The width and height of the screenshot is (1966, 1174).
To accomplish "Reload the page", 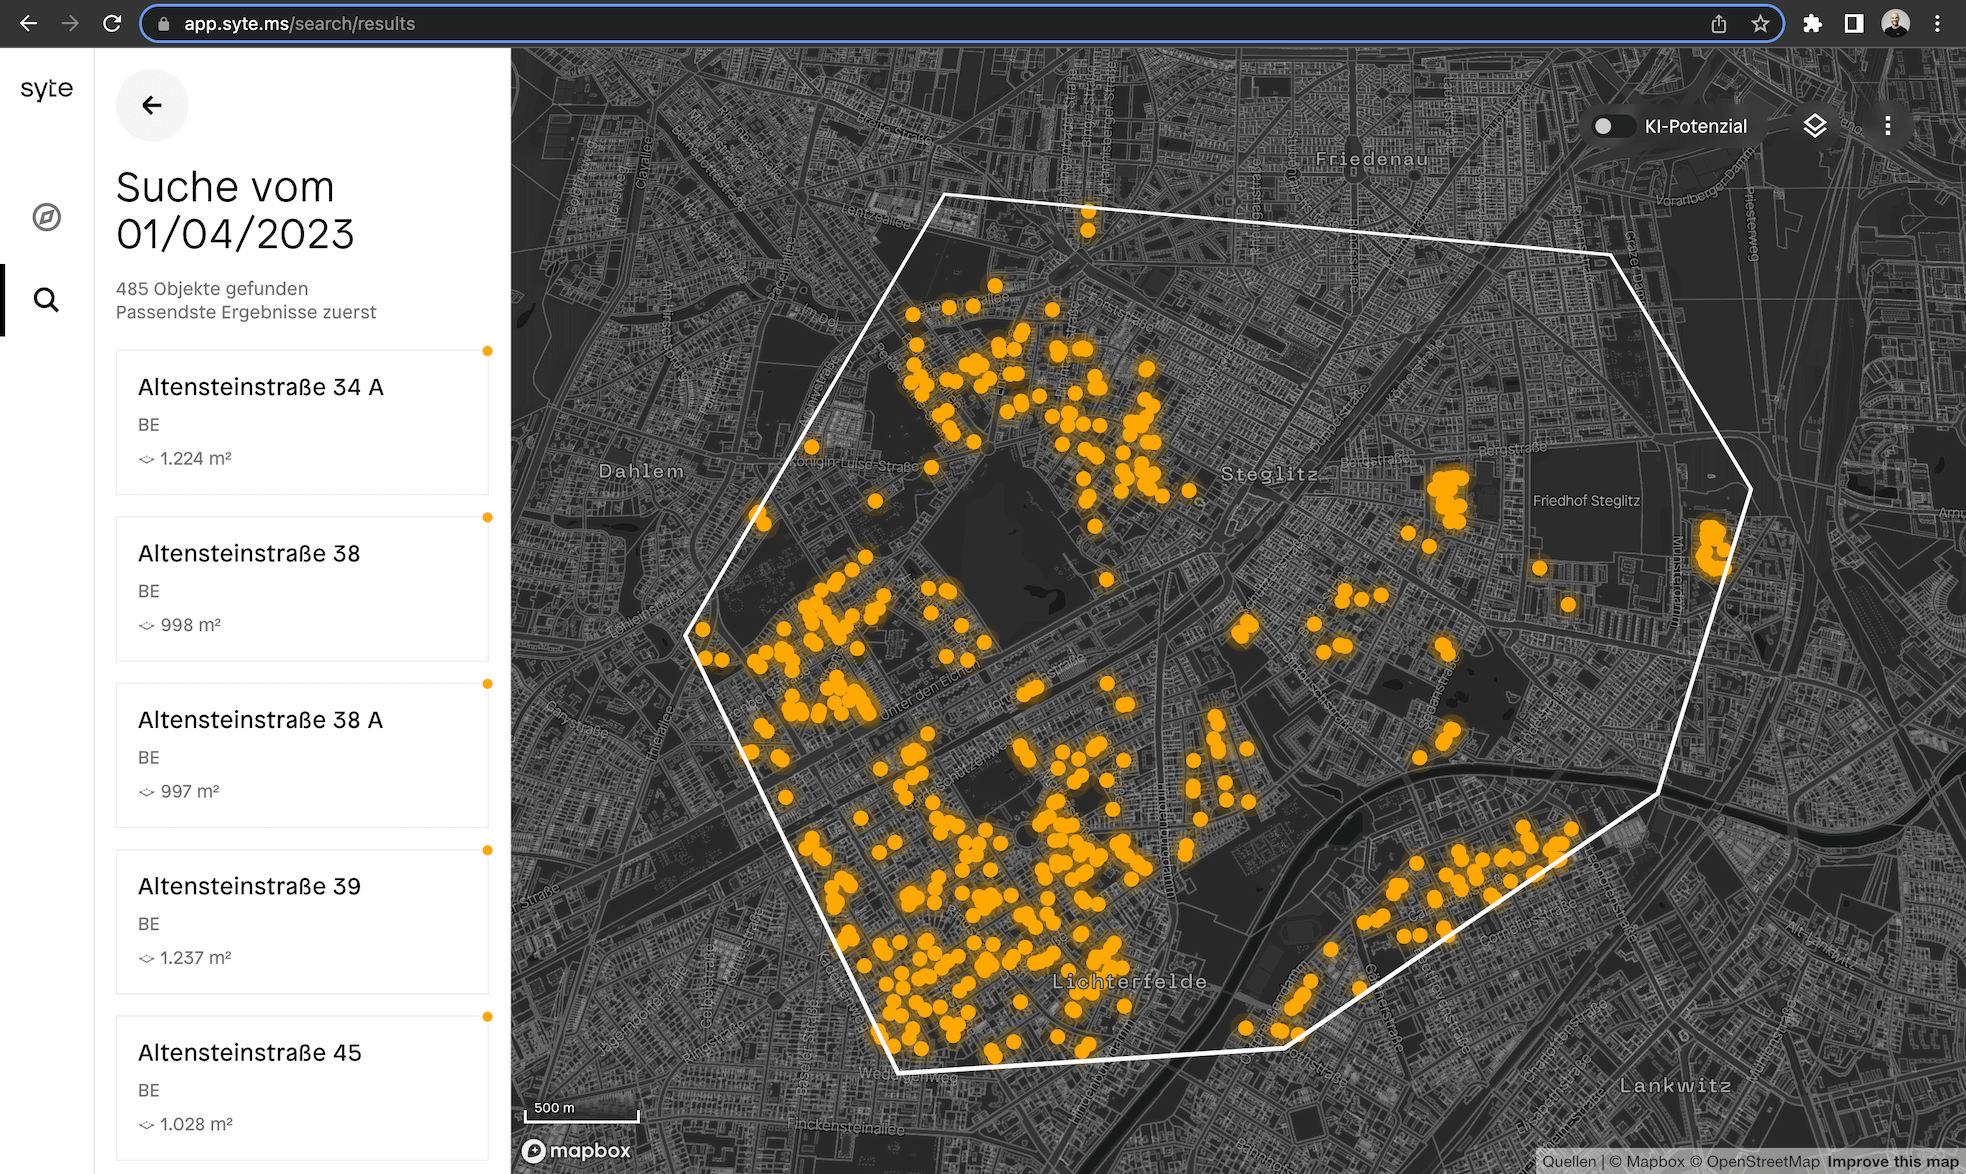I will (112, 24).
